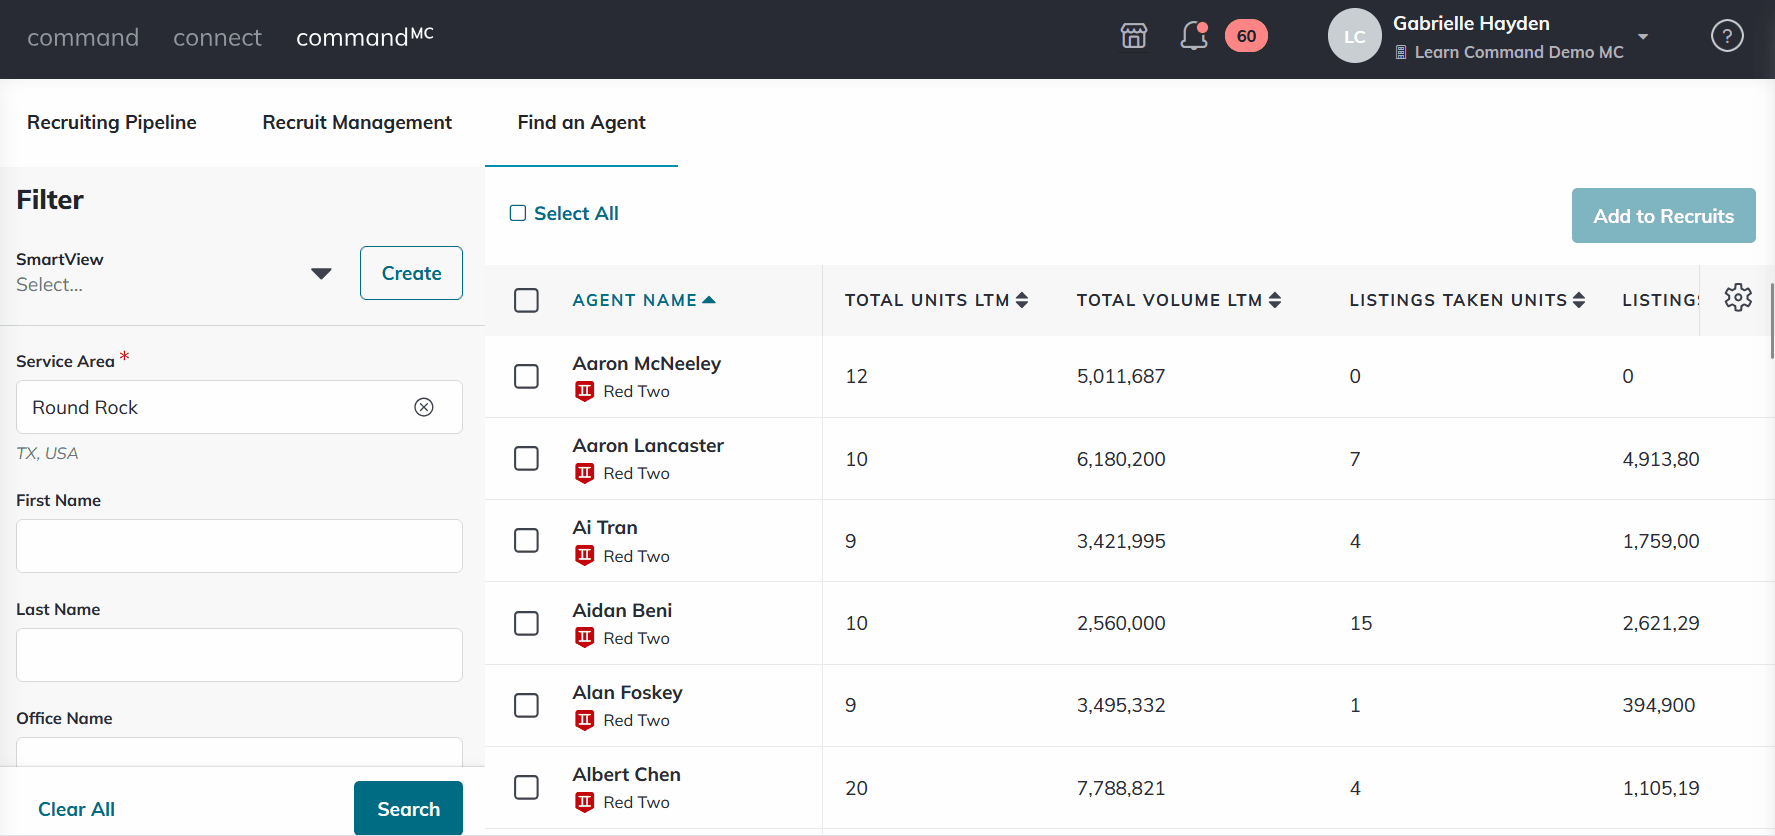
Task: Open the Aaron McNeeley agent profile
Action: click(646, 363)
